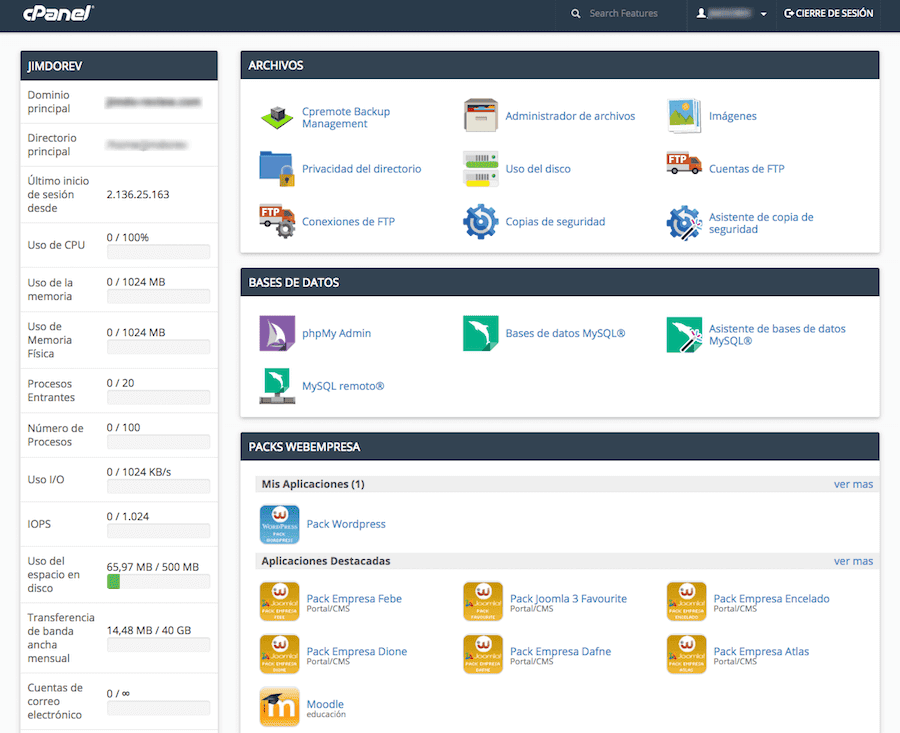Expand the user account dropdown arrow
Viewport: 900px width, 733px height.
coord(763,14)
